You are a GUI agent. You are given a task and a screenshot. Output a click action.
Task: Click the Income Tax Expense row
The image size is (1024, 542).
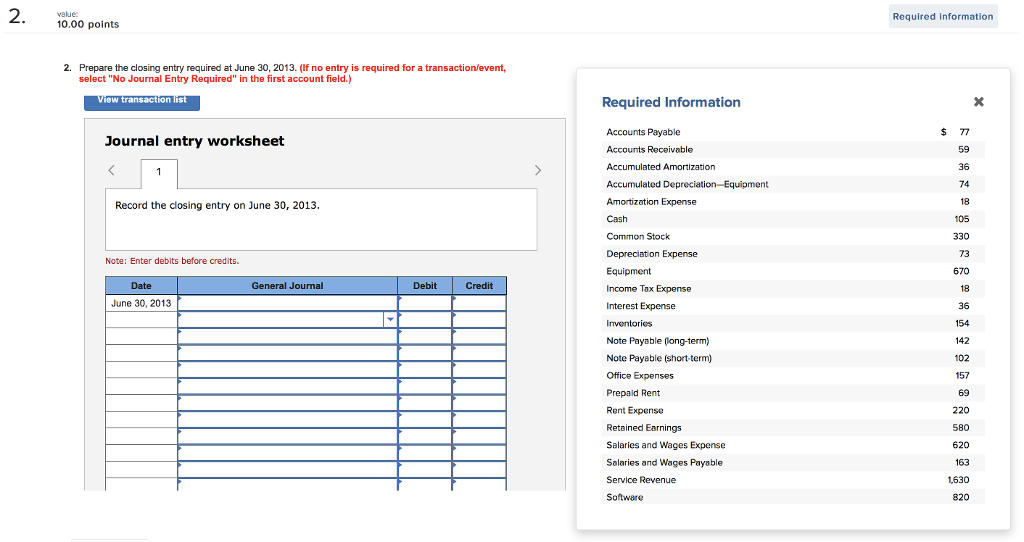coord(793,289)
